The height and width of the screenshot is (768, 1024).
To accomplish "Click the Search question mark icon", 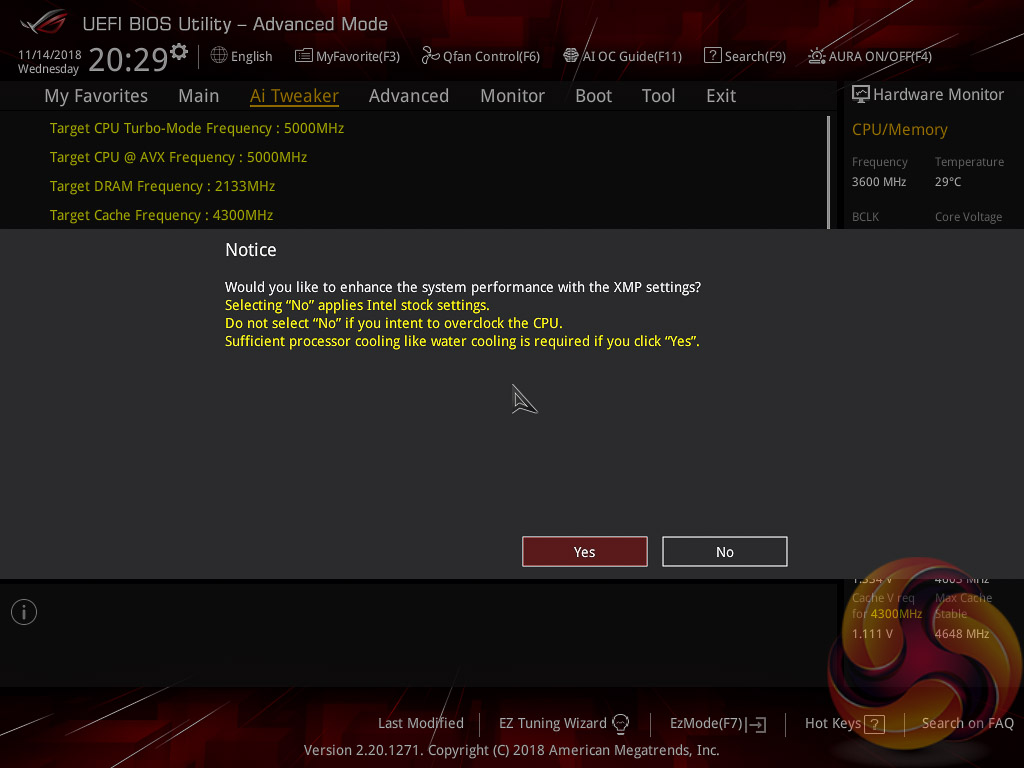I will (712, 56).
